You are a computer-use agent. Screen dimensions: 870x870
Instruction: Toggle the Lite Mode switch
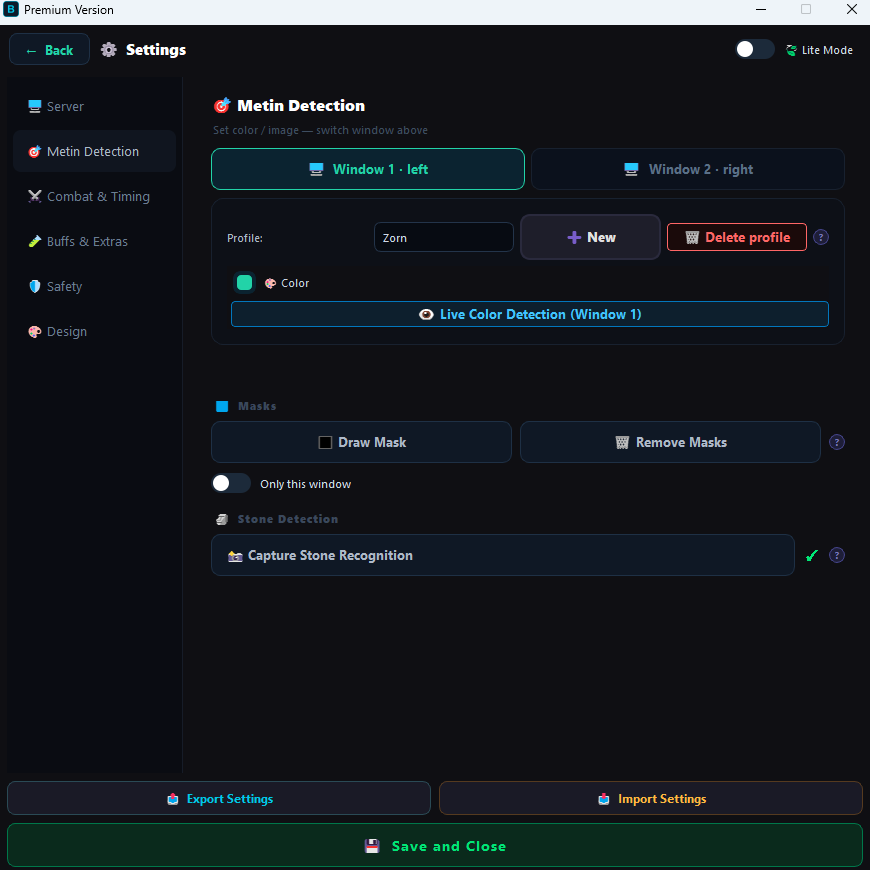click(755, 49)
